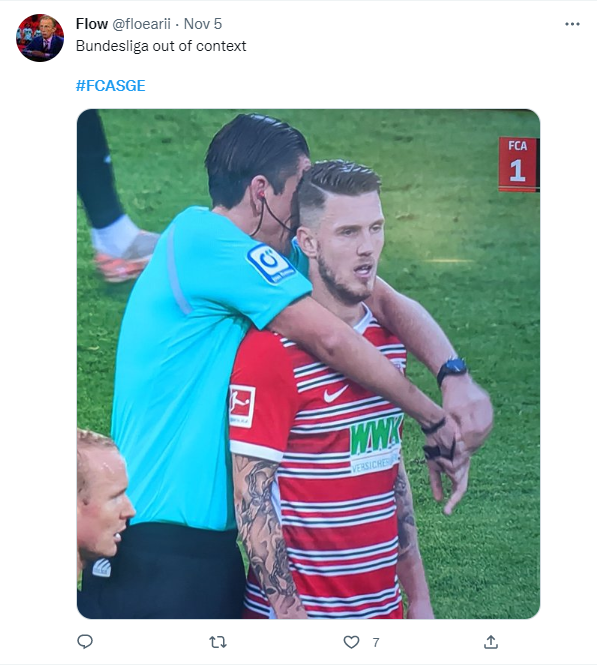The height and width of the screenshot is (666, 597).
Task: Open the share upload-arrow icon
Action: pos(490,641)
